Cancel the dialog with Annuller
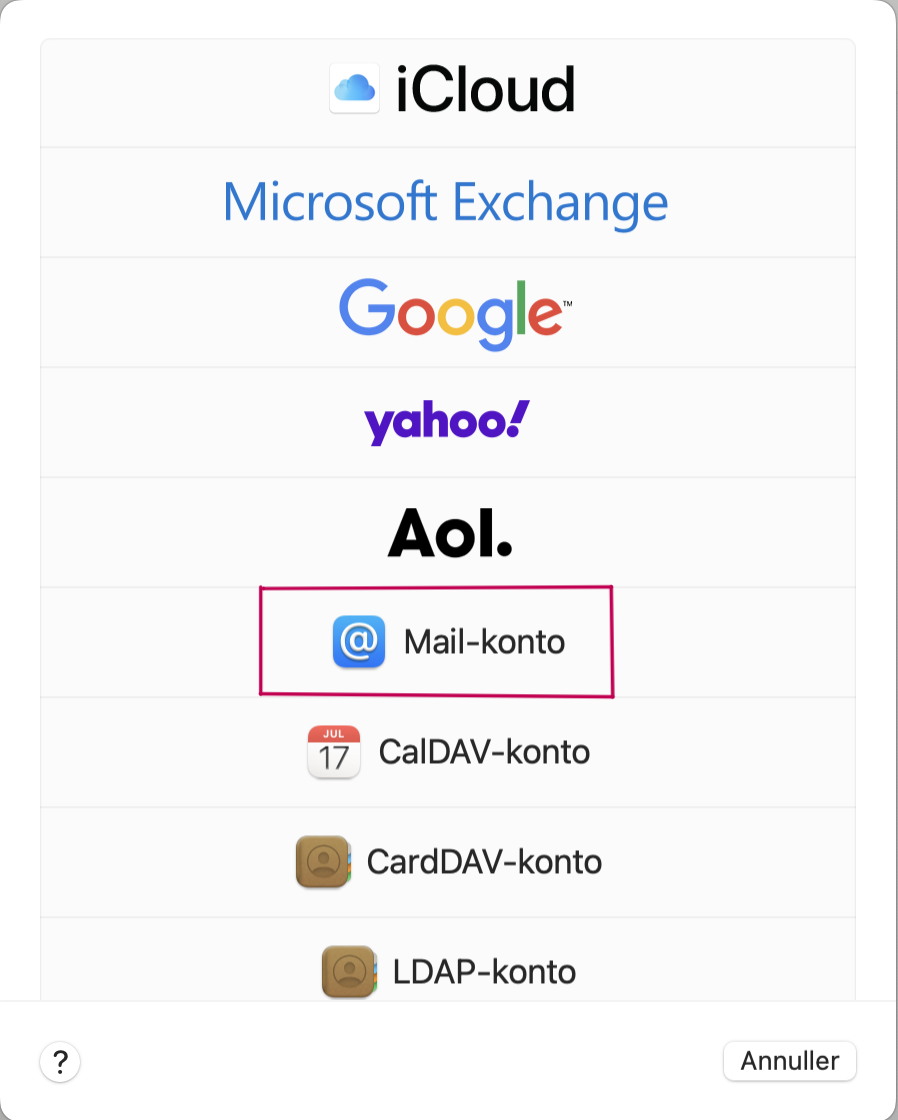Image resolution: width=898 pixels, height=1120 pixels. click(789, 1061)
